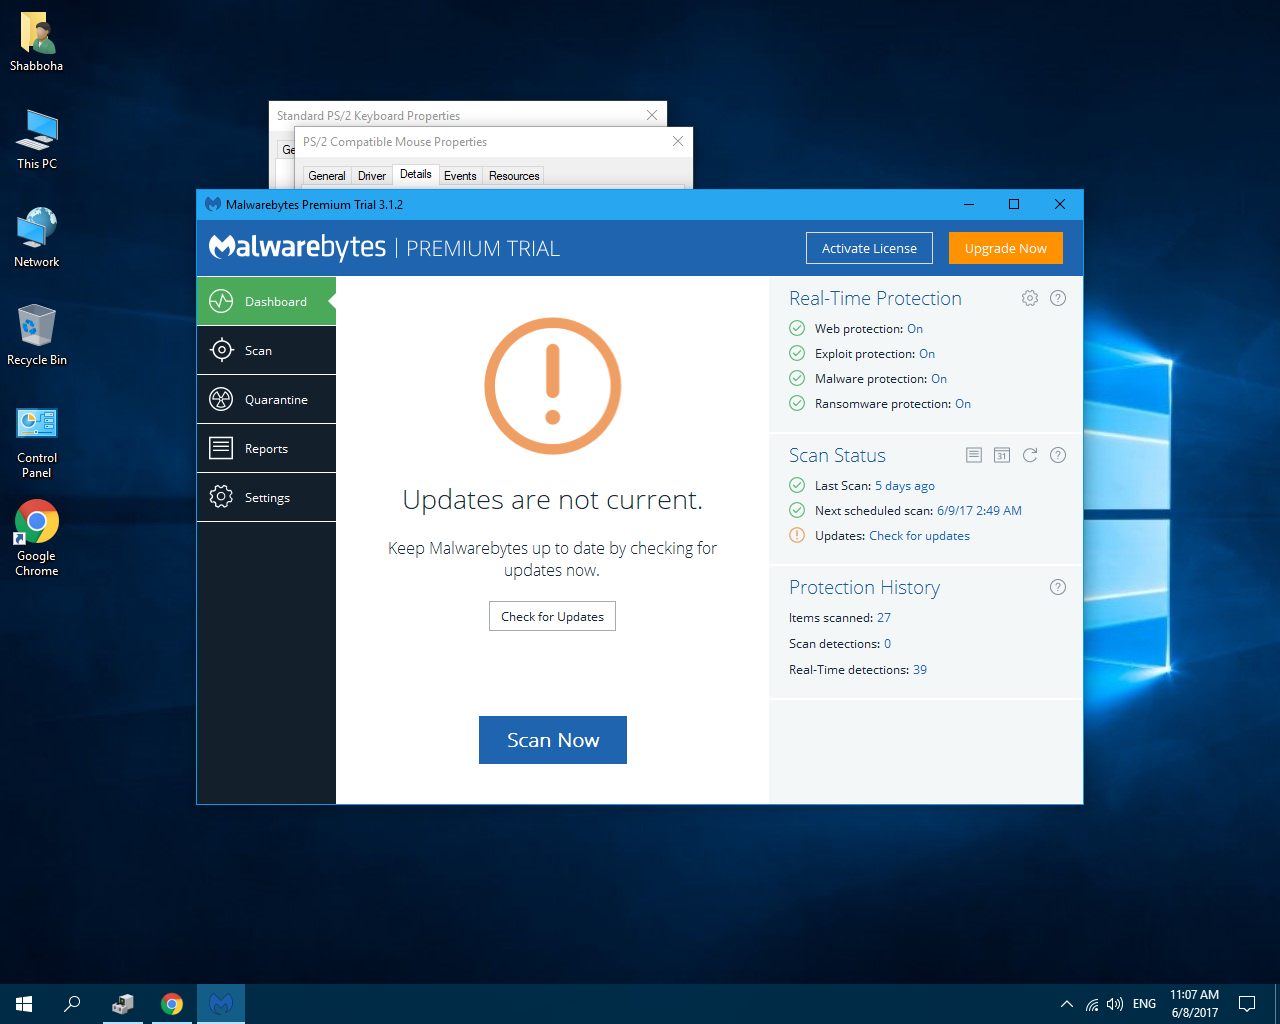Screen dimensions: 1280x1024
Task: Click the 'Protection History' panel heading
Action: 865,587
